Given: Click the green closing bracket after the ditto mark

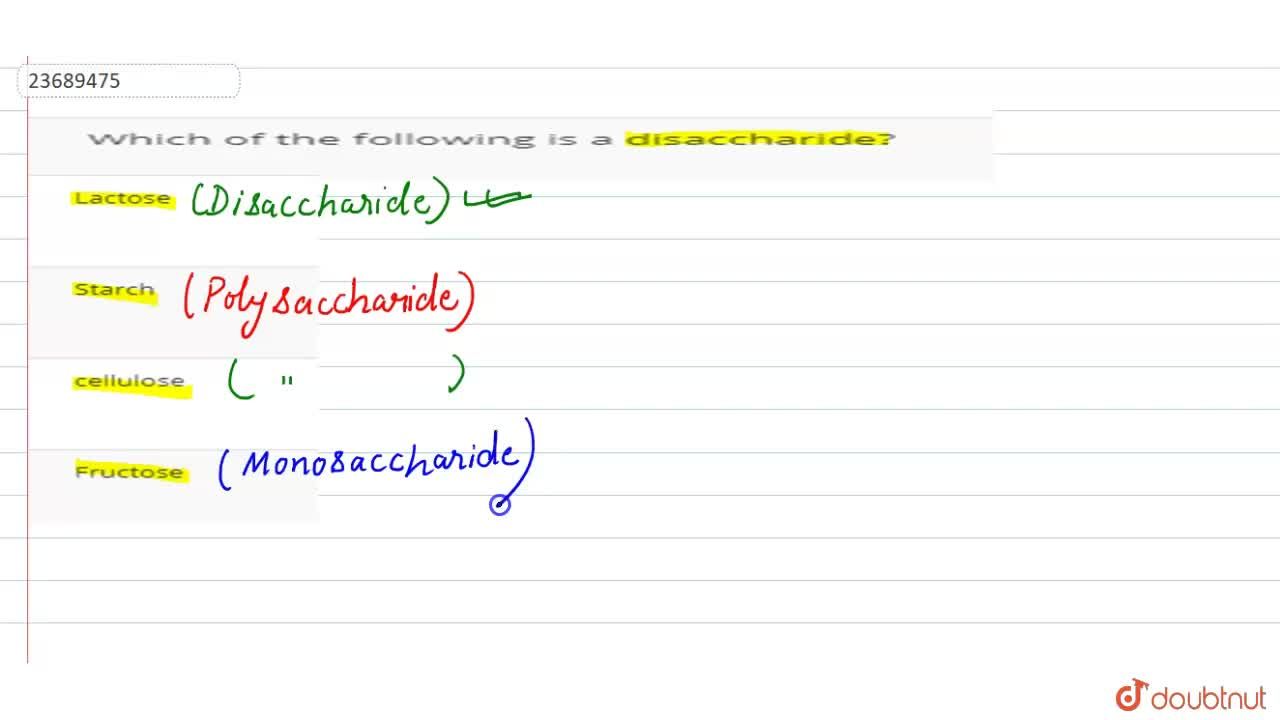Looking at the screenshot, I should tap(457, 375).
